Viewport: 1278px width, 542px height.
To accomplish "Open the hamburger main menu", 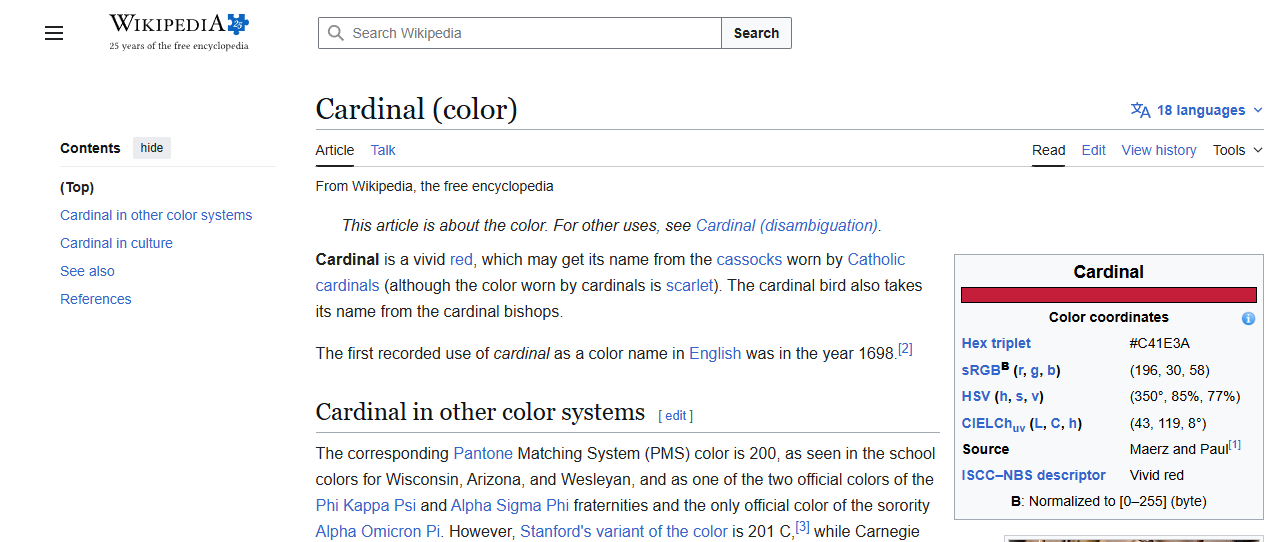I will pyautogui.click(x=54, y=33).
